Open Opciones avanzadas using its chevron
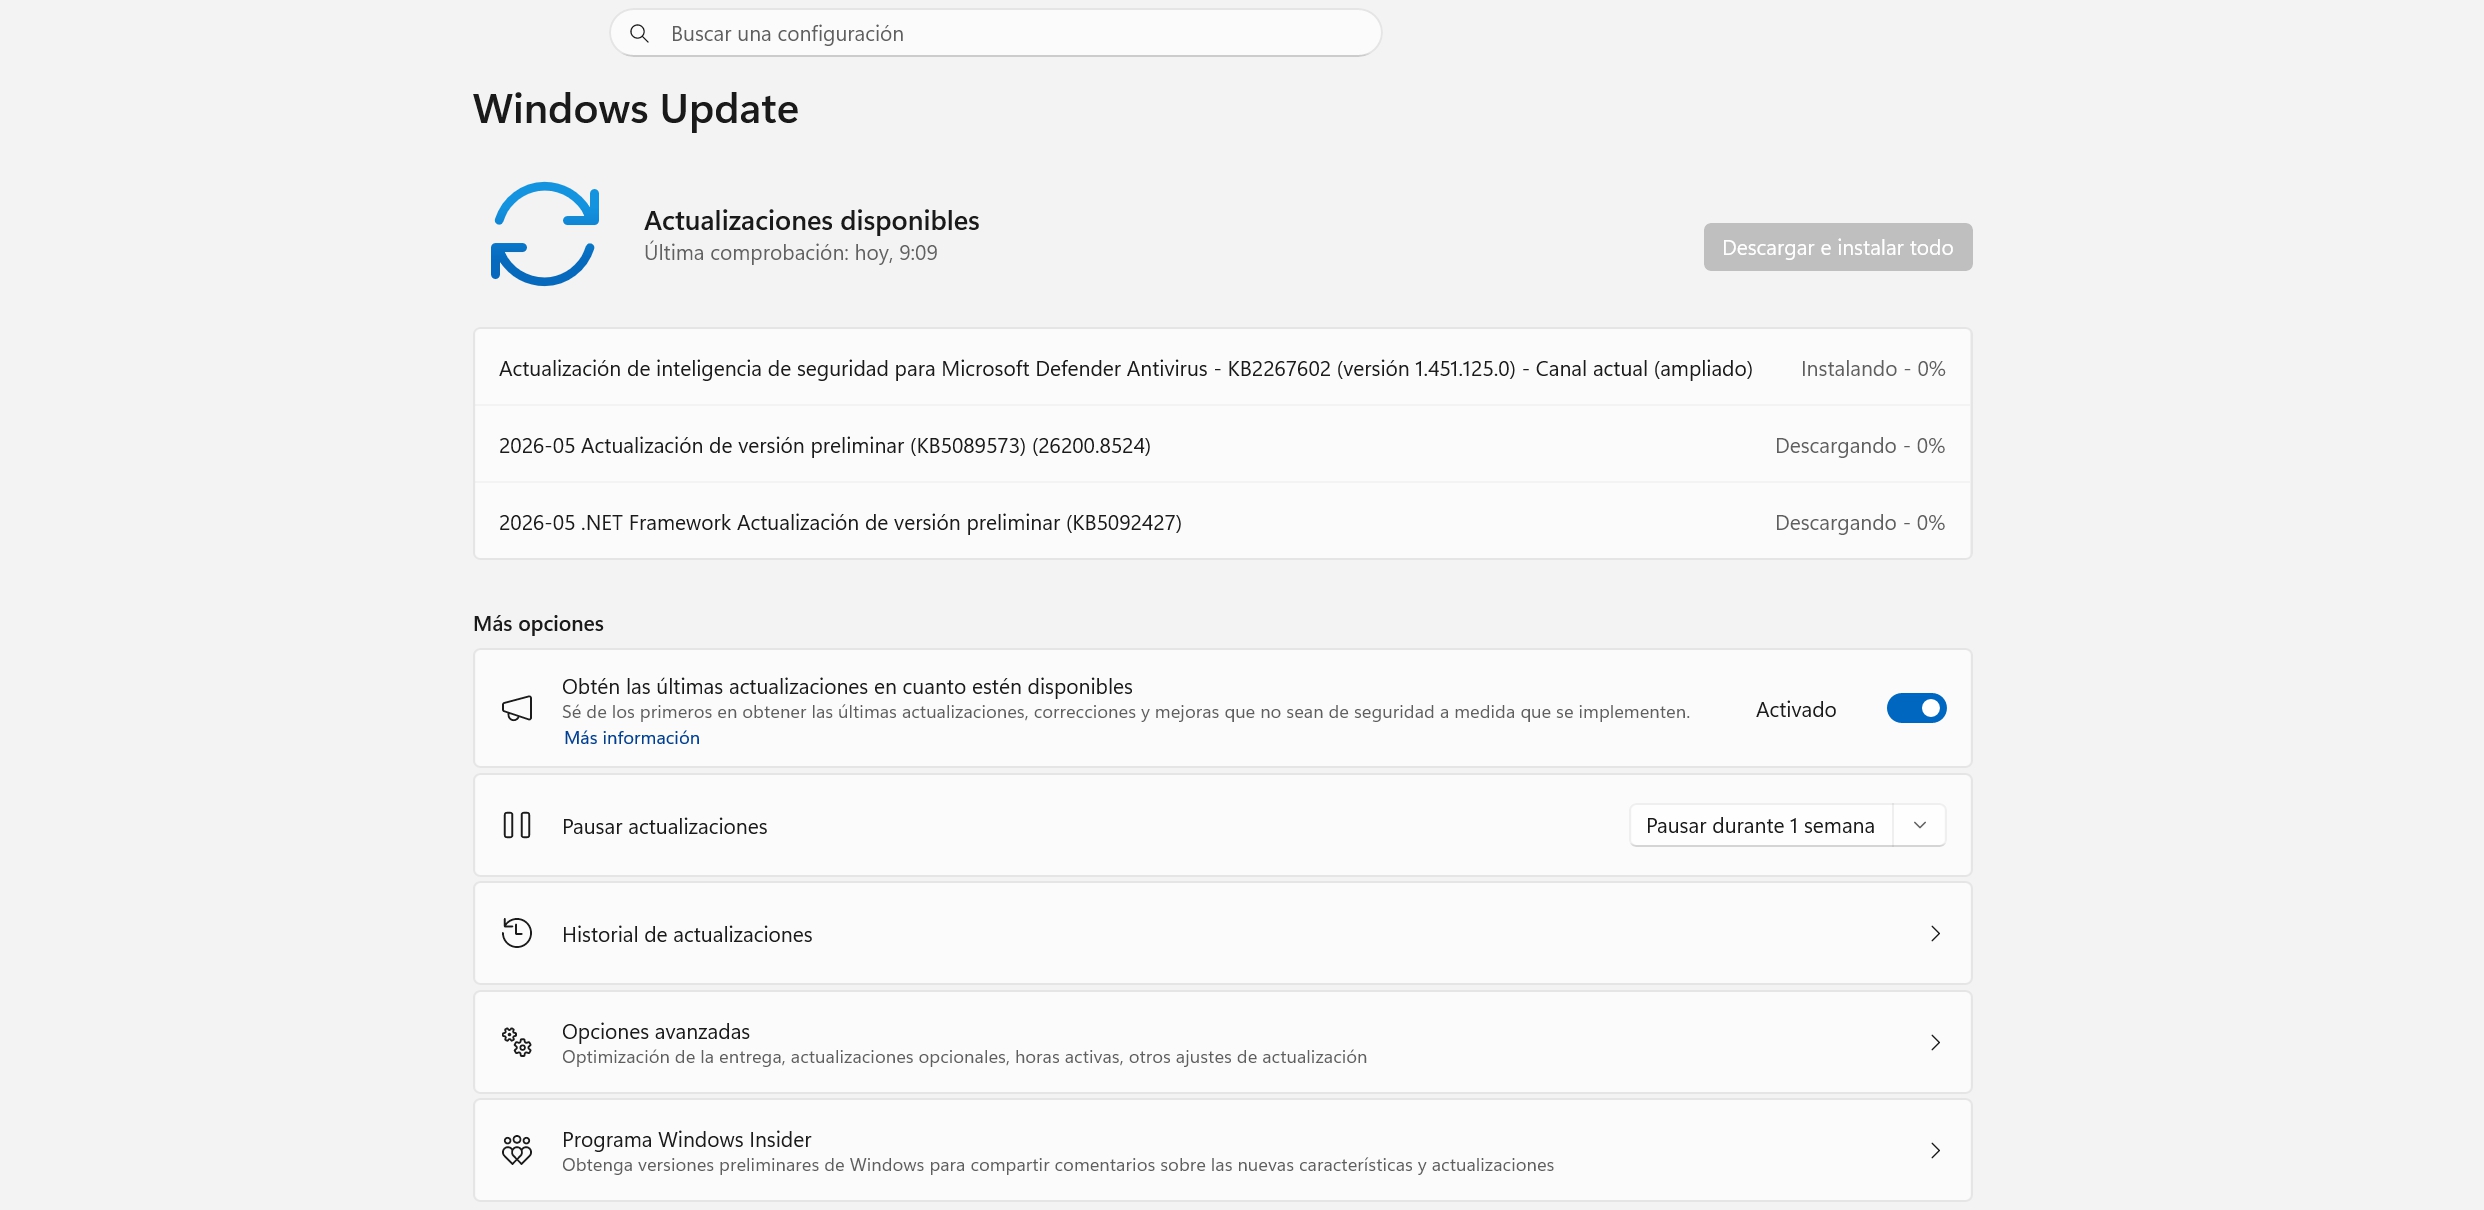 tap(1935, 1043)
